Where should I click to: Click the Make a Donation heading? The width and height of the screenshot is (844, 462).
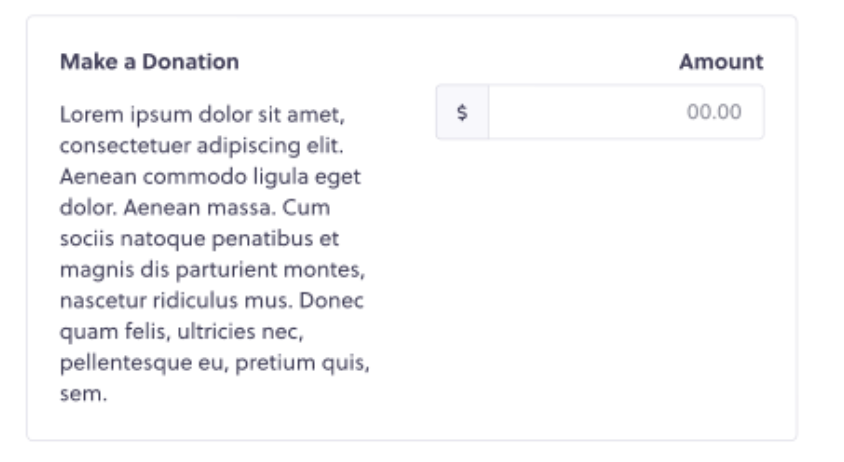click(149, 62)
